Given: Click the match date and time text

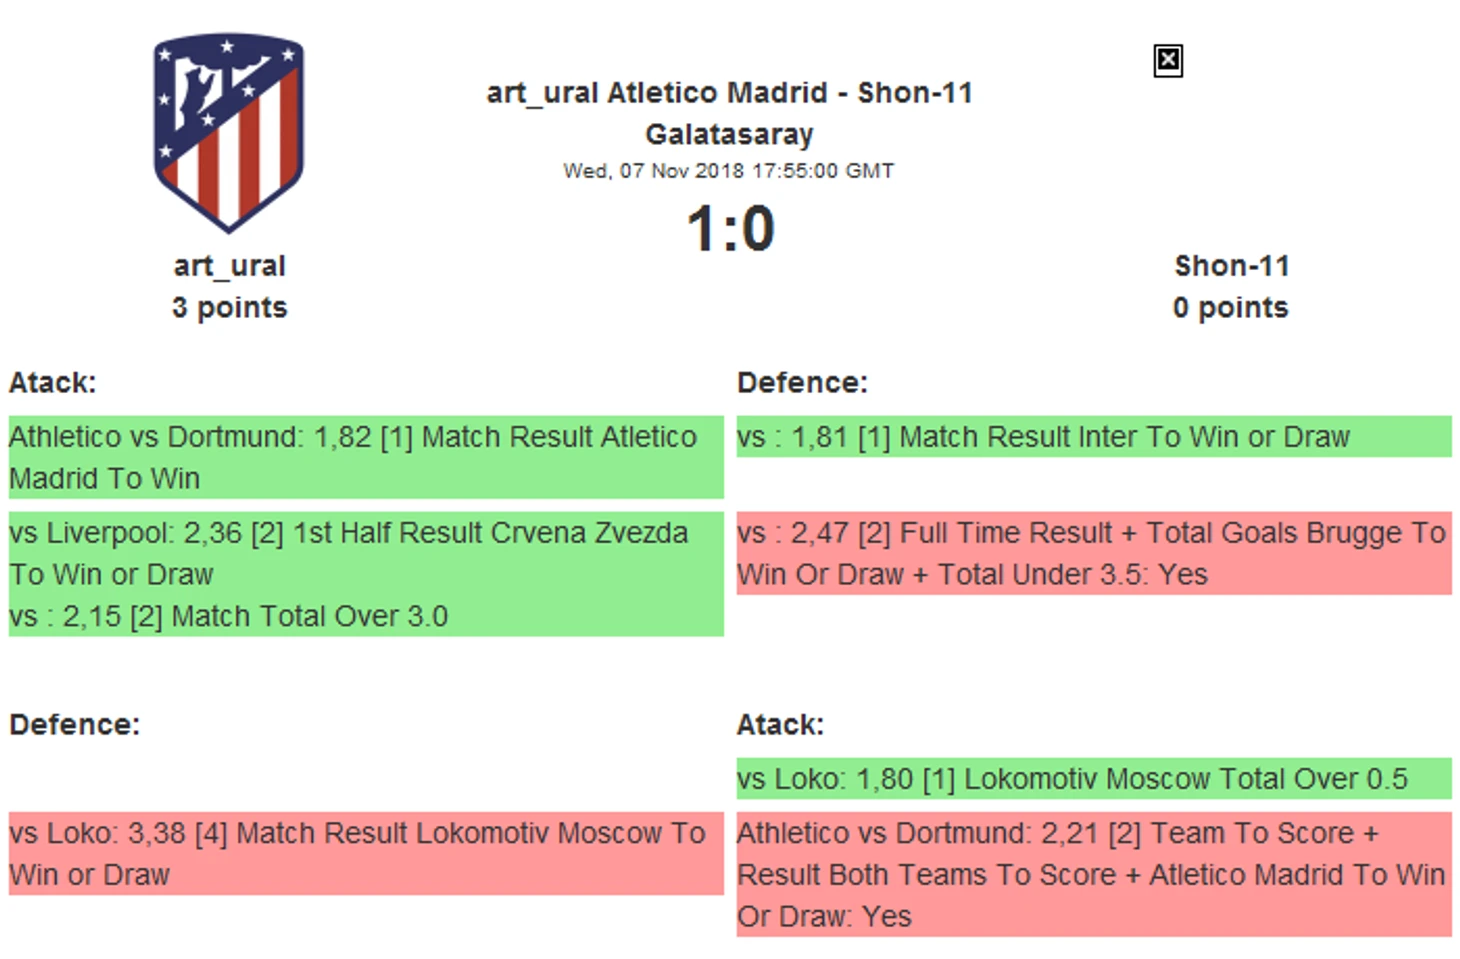Looking at the screenshot, I should (x=729, y=171).
